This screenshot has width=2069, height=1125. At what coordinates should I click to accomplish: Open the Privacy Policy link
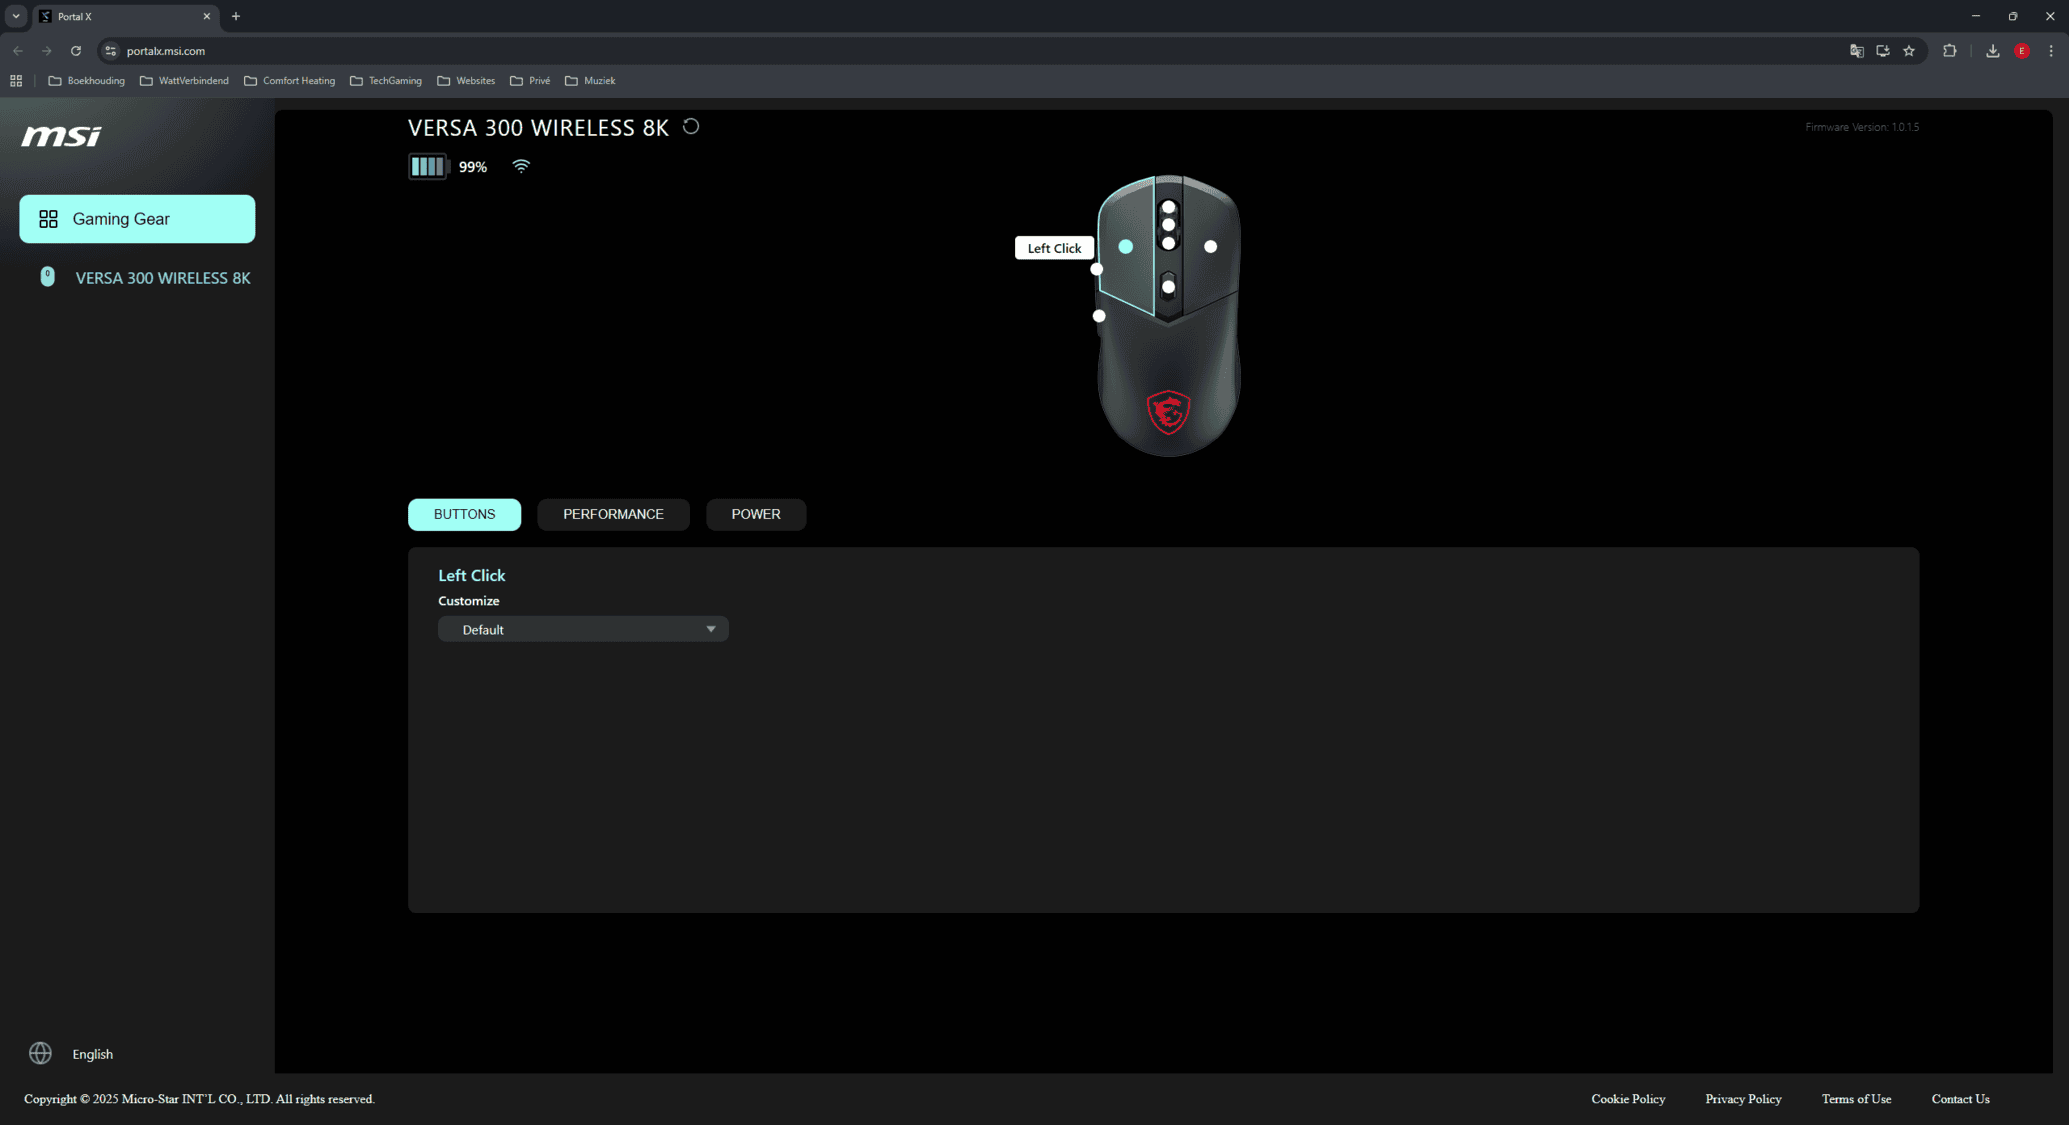pyautogui.click(x=1743, y=1099)
